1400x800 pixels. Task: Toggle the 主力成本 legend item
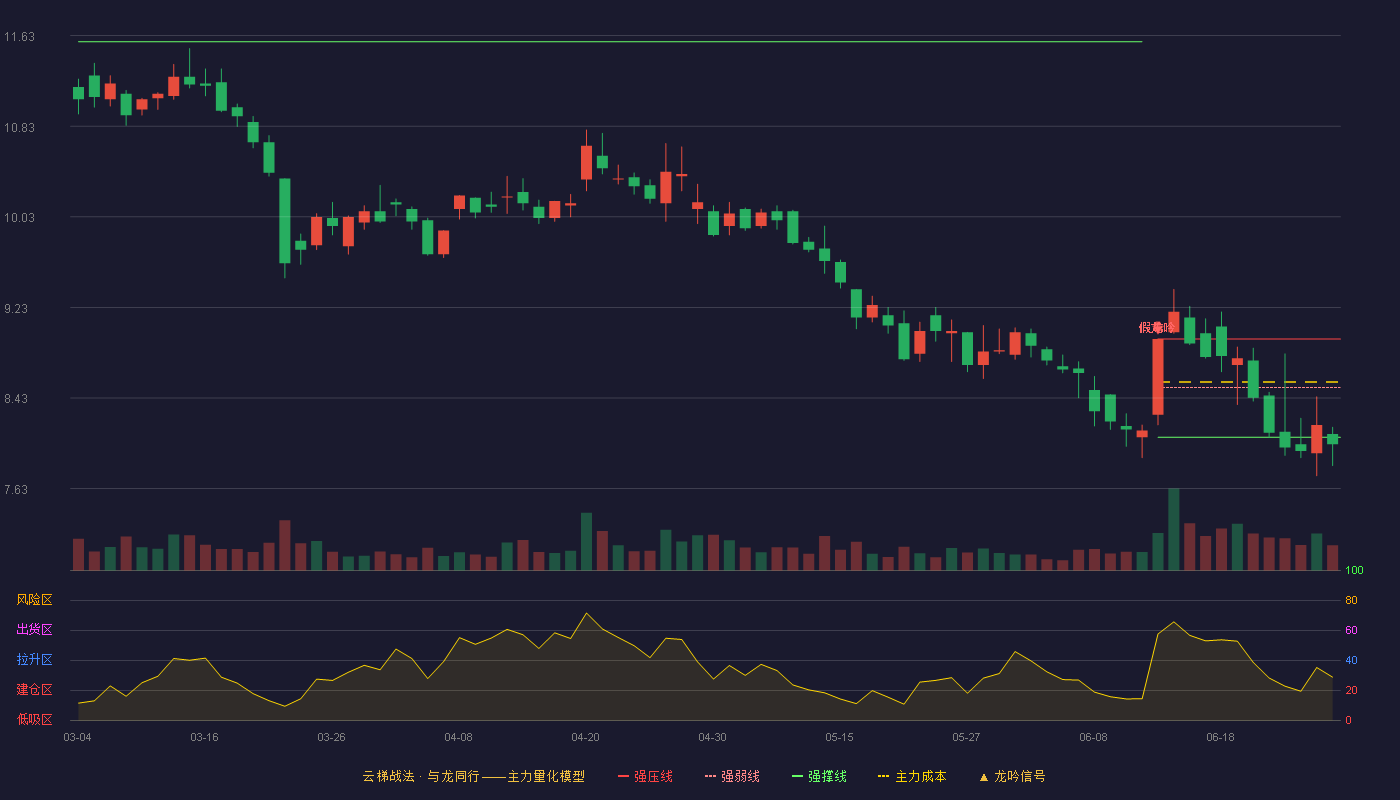tap(912, 776)
